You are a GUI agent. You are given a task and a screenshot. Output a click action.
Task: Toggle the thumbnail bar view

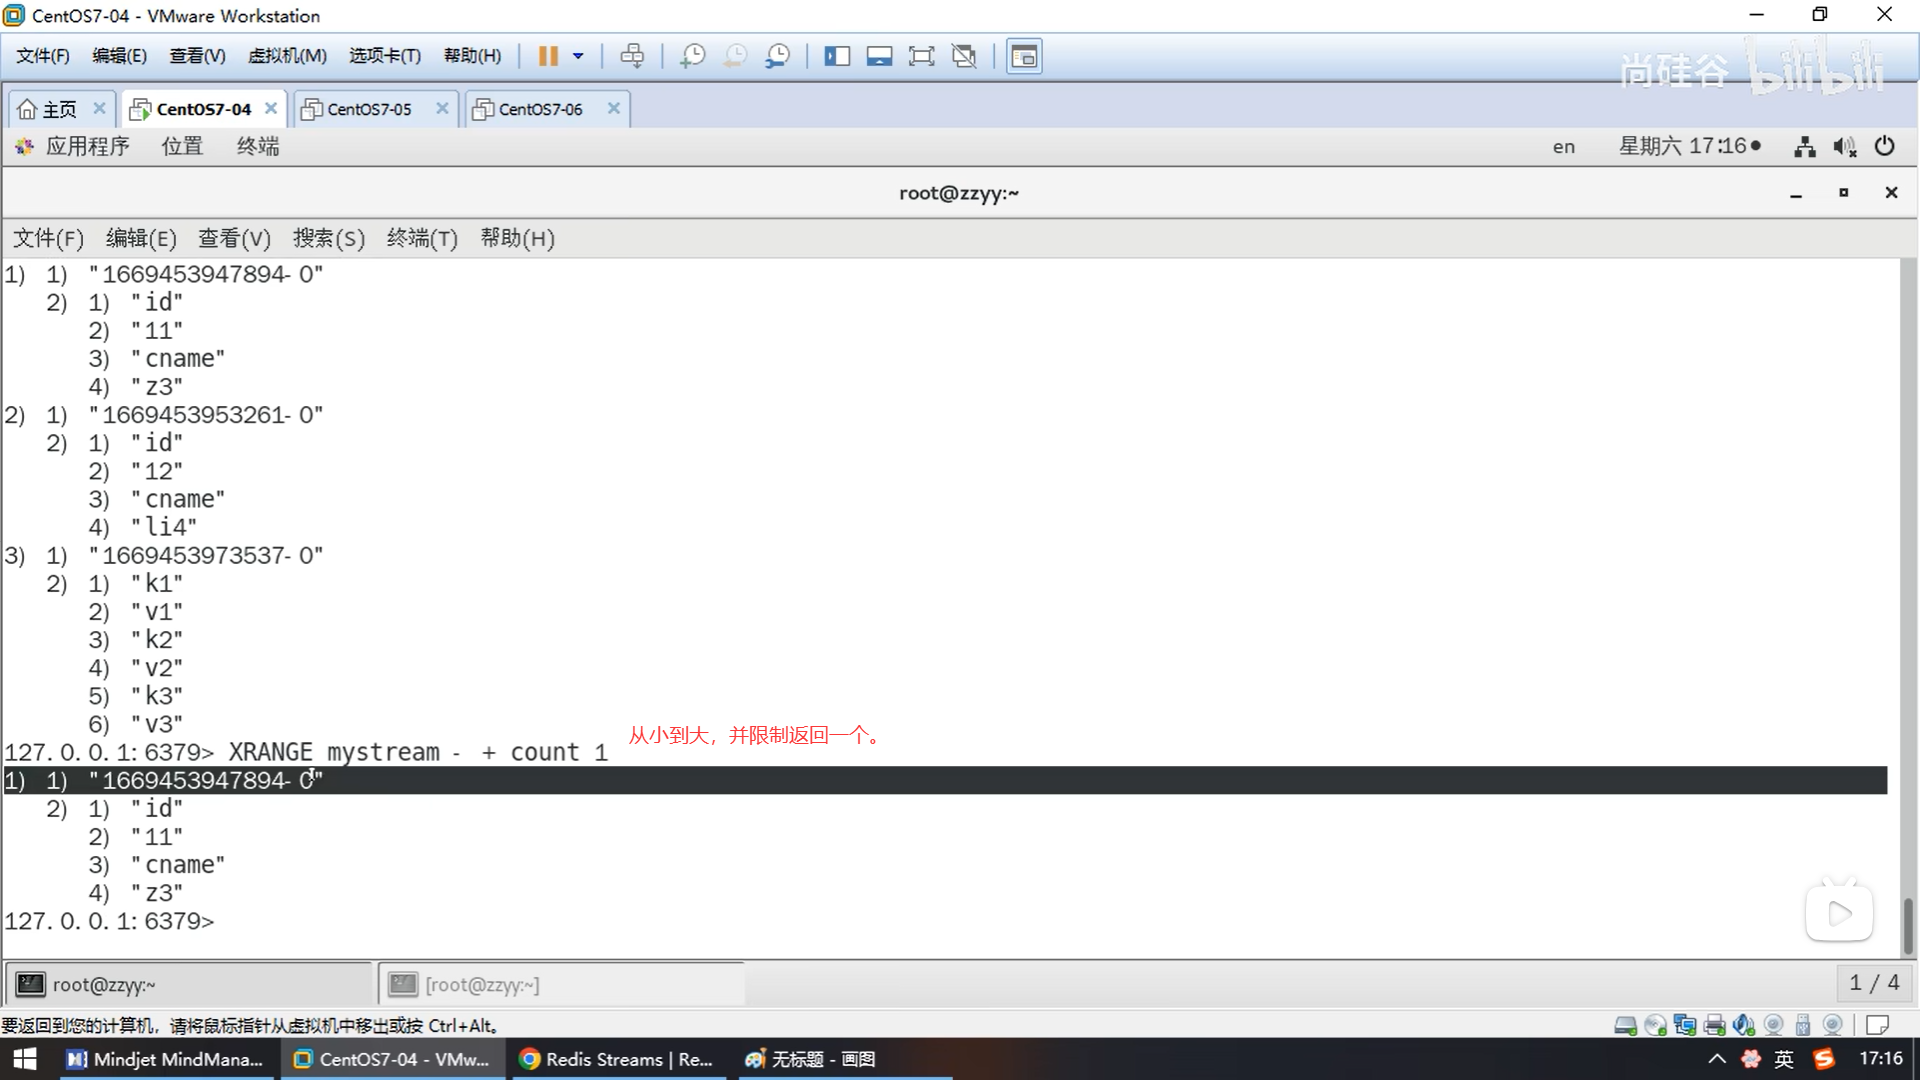879,56
